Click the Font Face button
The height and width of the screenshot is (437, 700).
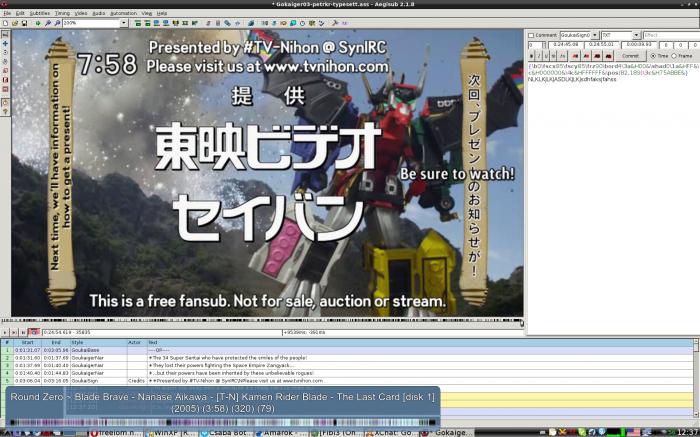pyautogui.click(x=562, y=56)
